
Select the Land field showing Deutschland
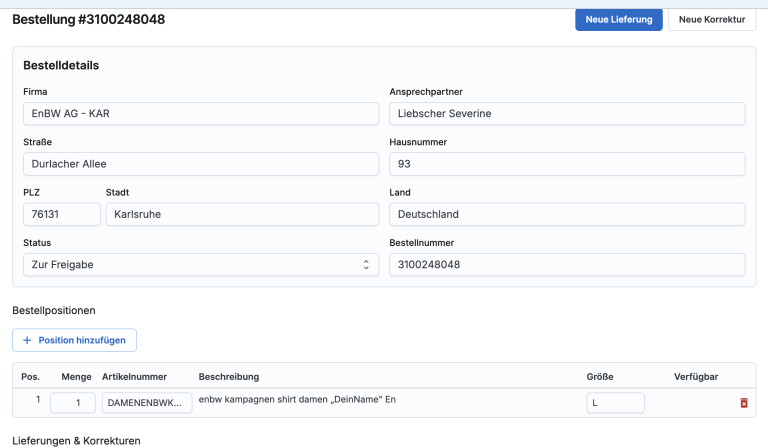[566, 214]
